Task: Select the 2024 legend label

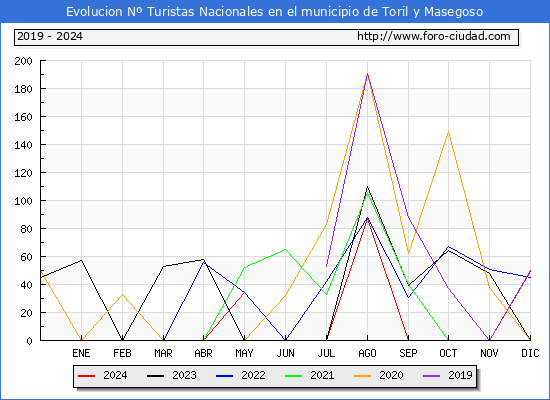Action: pos(115,375)
